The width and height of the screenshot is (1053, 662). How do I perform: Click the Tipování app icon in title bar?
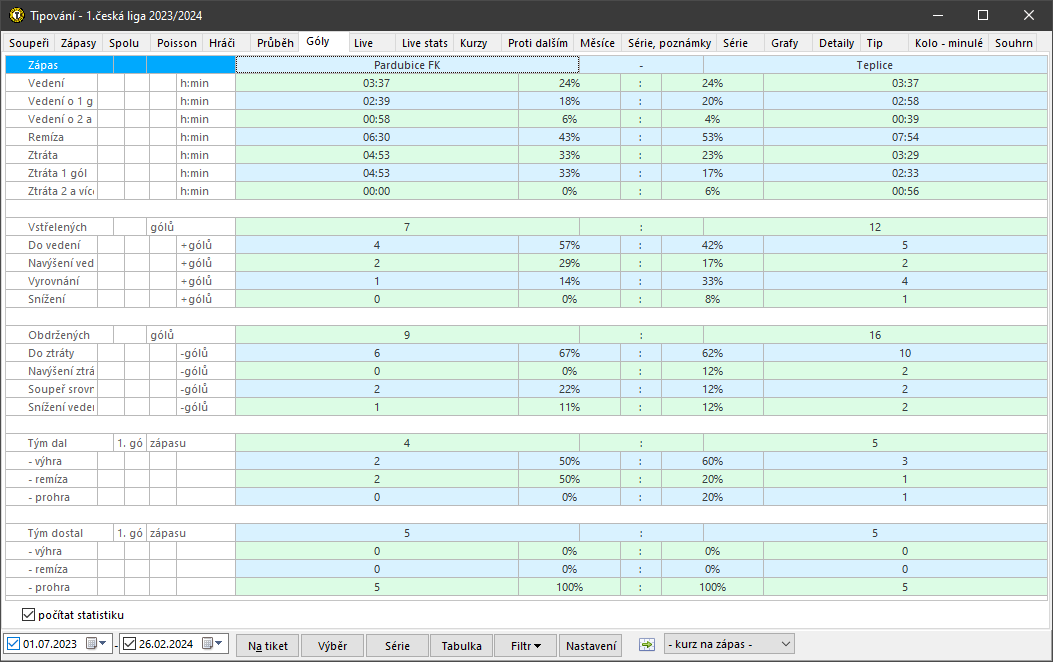[x=16, y=15]
